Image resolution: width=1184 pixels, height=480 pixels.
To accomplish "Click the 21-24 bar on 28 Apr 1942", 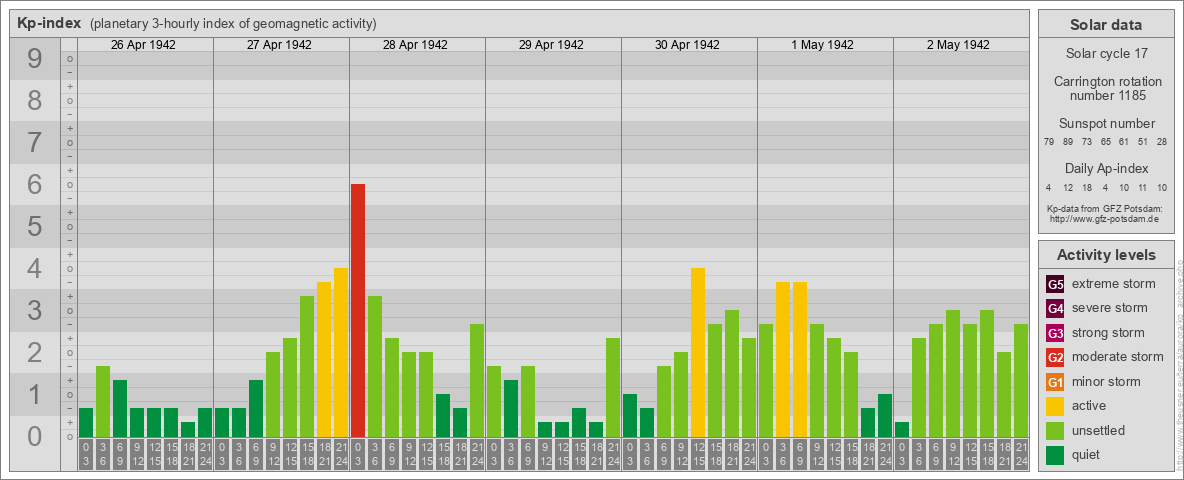I will pos(476,380).
